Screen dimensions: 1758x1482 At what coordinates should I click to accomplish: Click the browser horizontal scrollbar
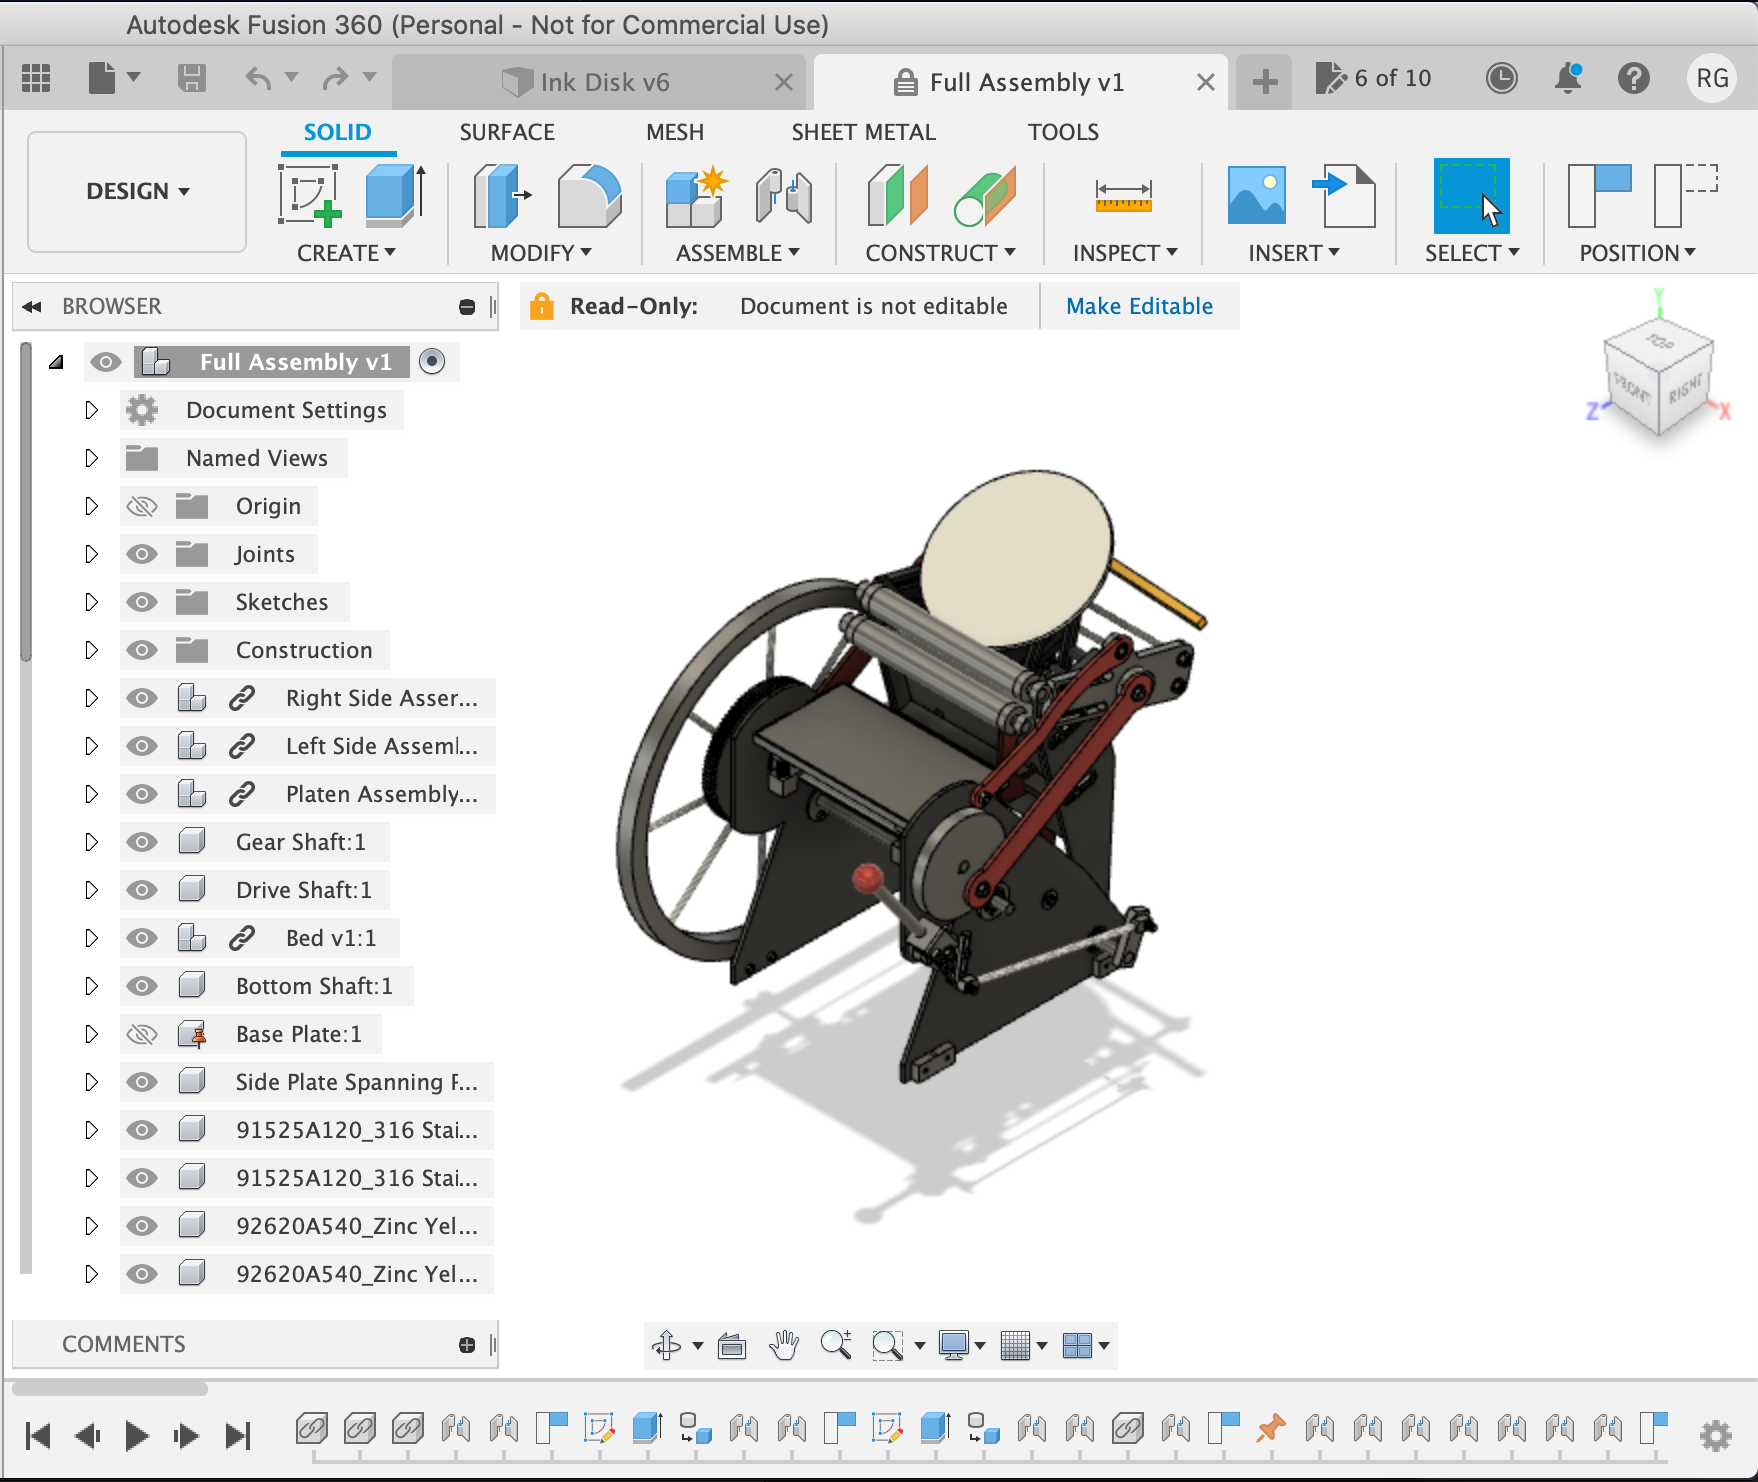pos(110,1388)
